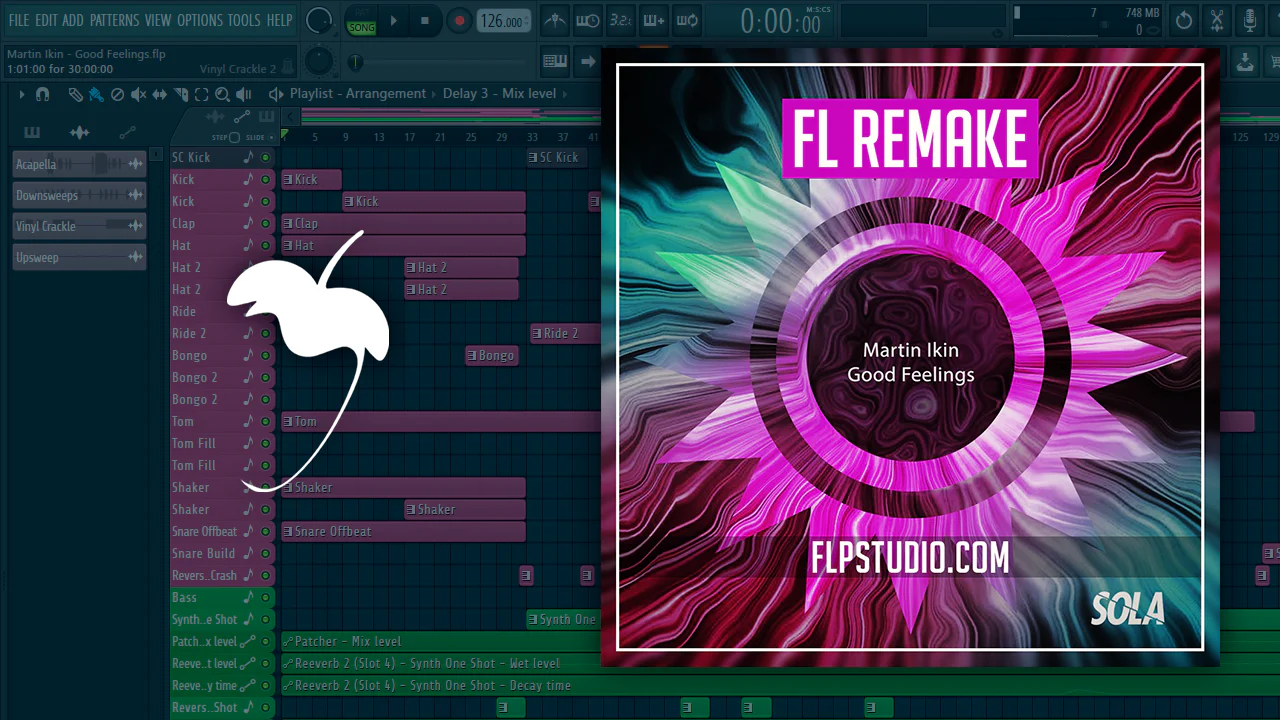Image resolution: width=1280 pixels, height=720 pixels.
Task: Select the Mute tool in playlist toolbar
Action: click(138, 94)
